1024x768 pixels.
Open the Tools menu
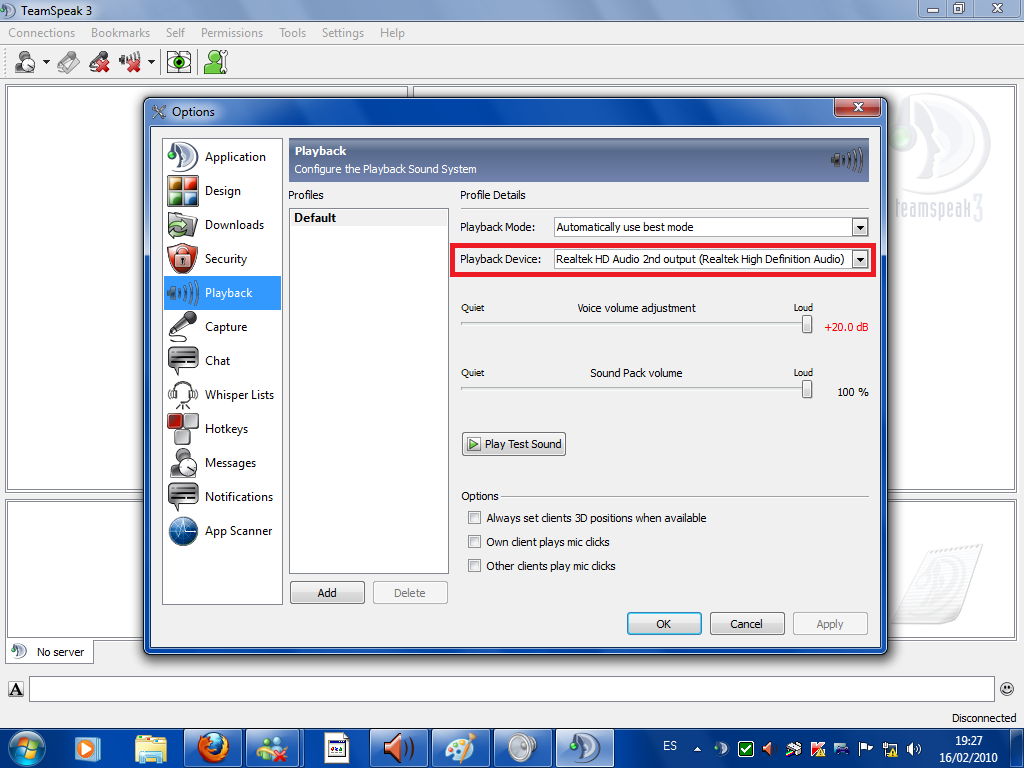pyautogui.click(x=293, y=33)
